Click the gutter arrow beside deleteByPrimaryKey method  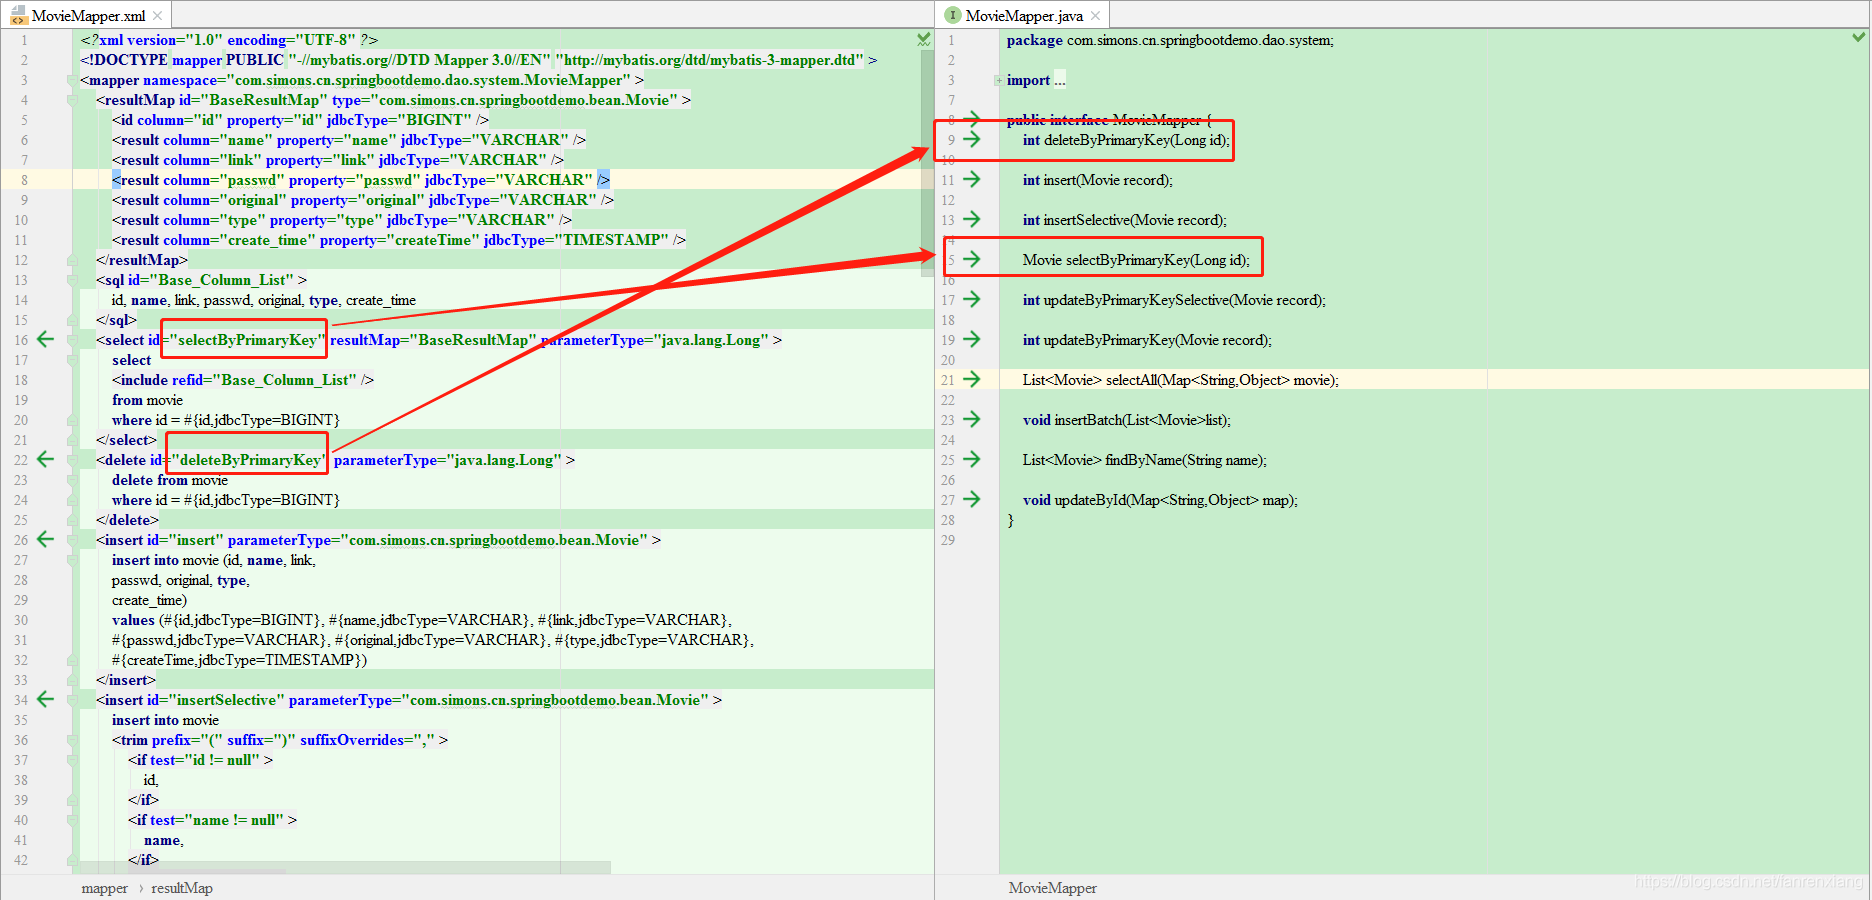tap(970, 140)
